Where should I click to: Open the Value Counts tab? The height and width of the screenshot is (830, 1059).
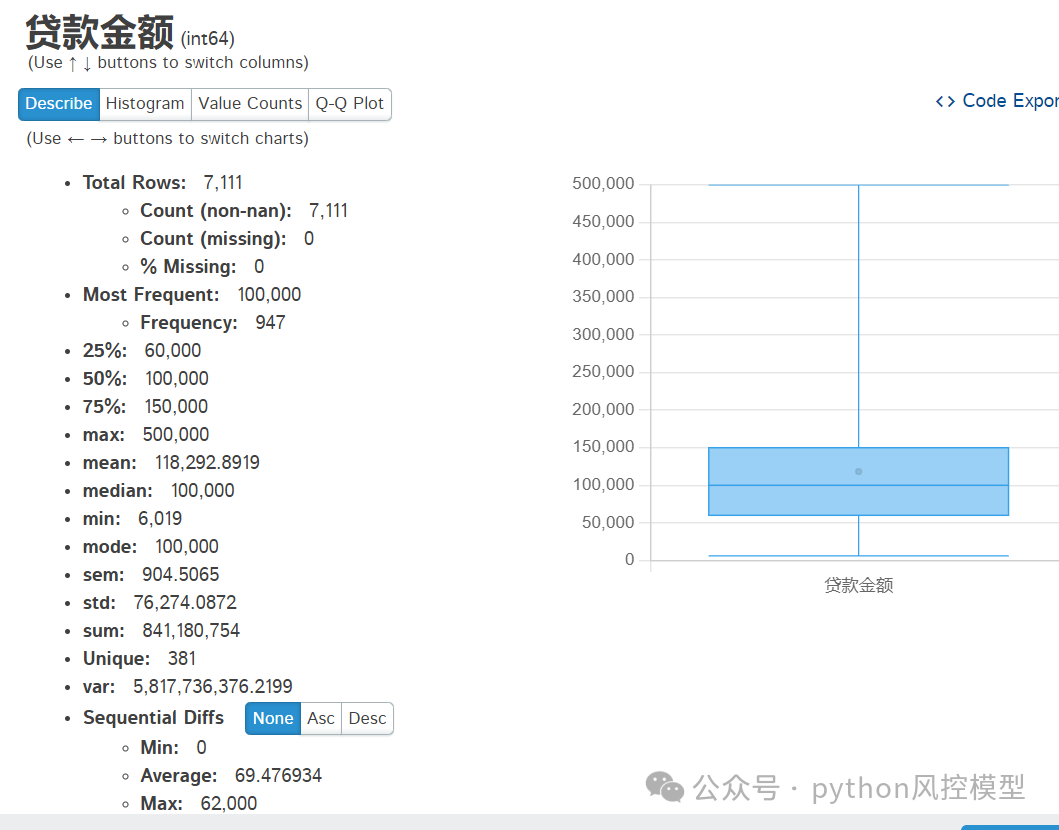(x=250, y=104)
